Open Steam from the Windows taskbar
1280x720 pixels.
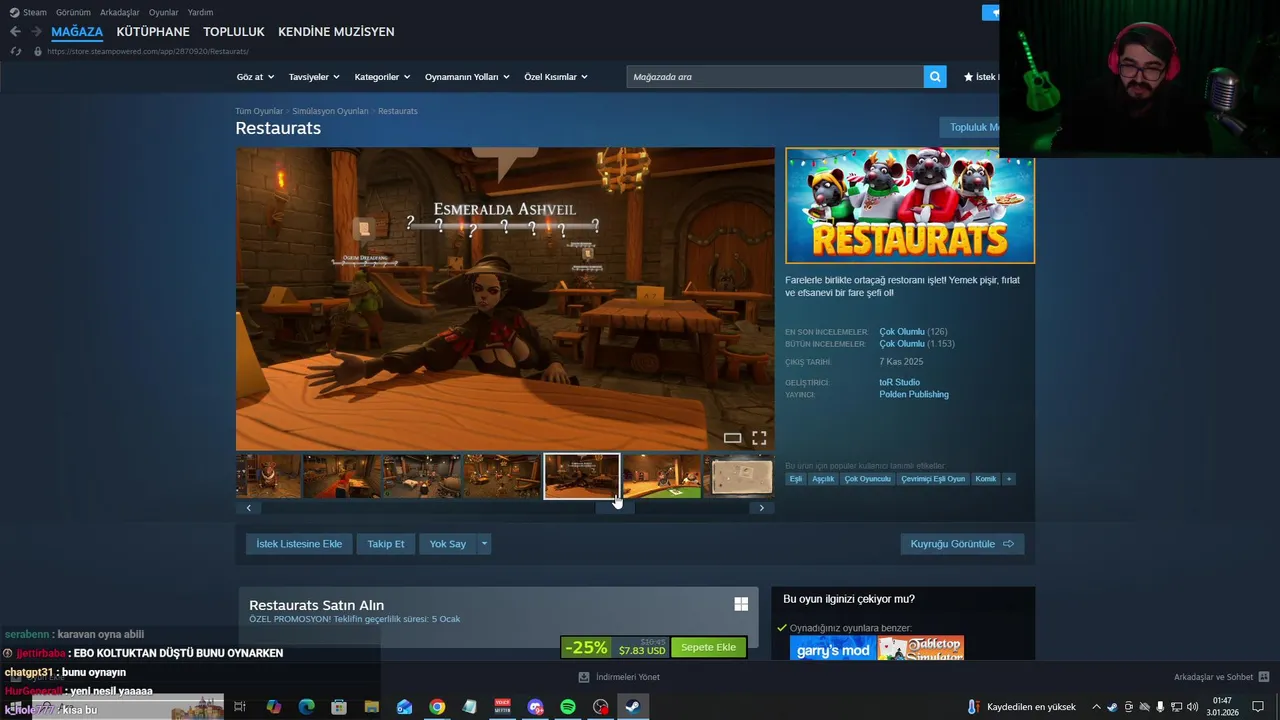point(632,707)
